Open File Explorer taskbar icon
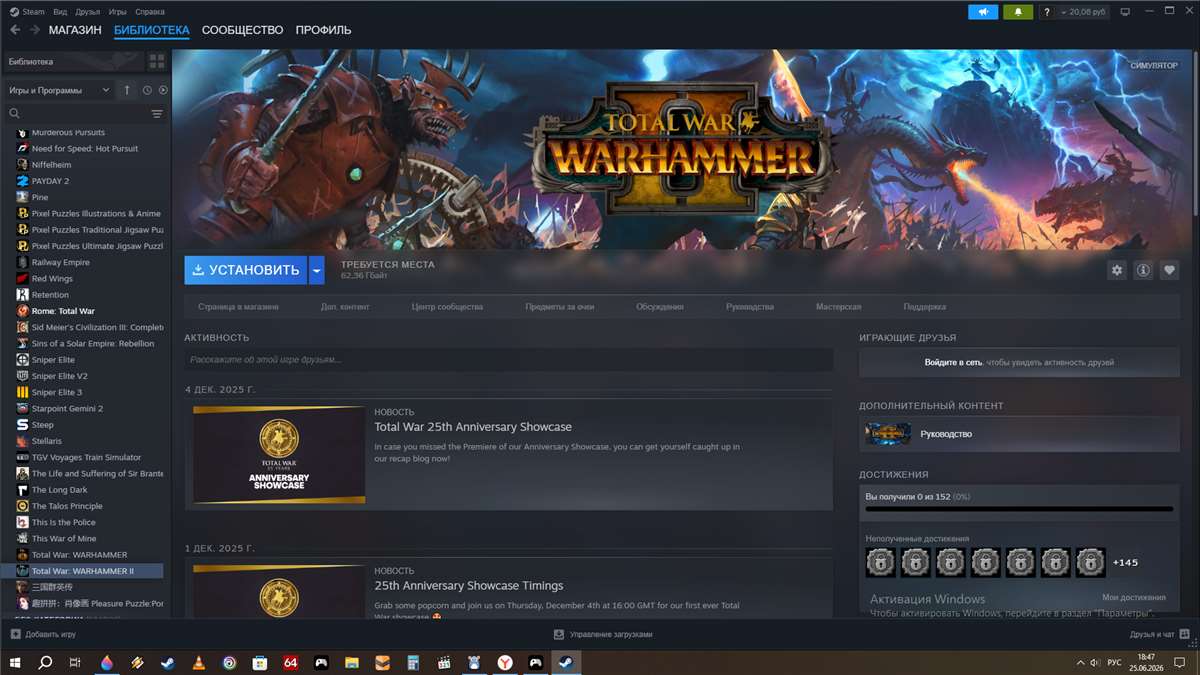This screenshot has width=1200, height=675. pos(351,662)
